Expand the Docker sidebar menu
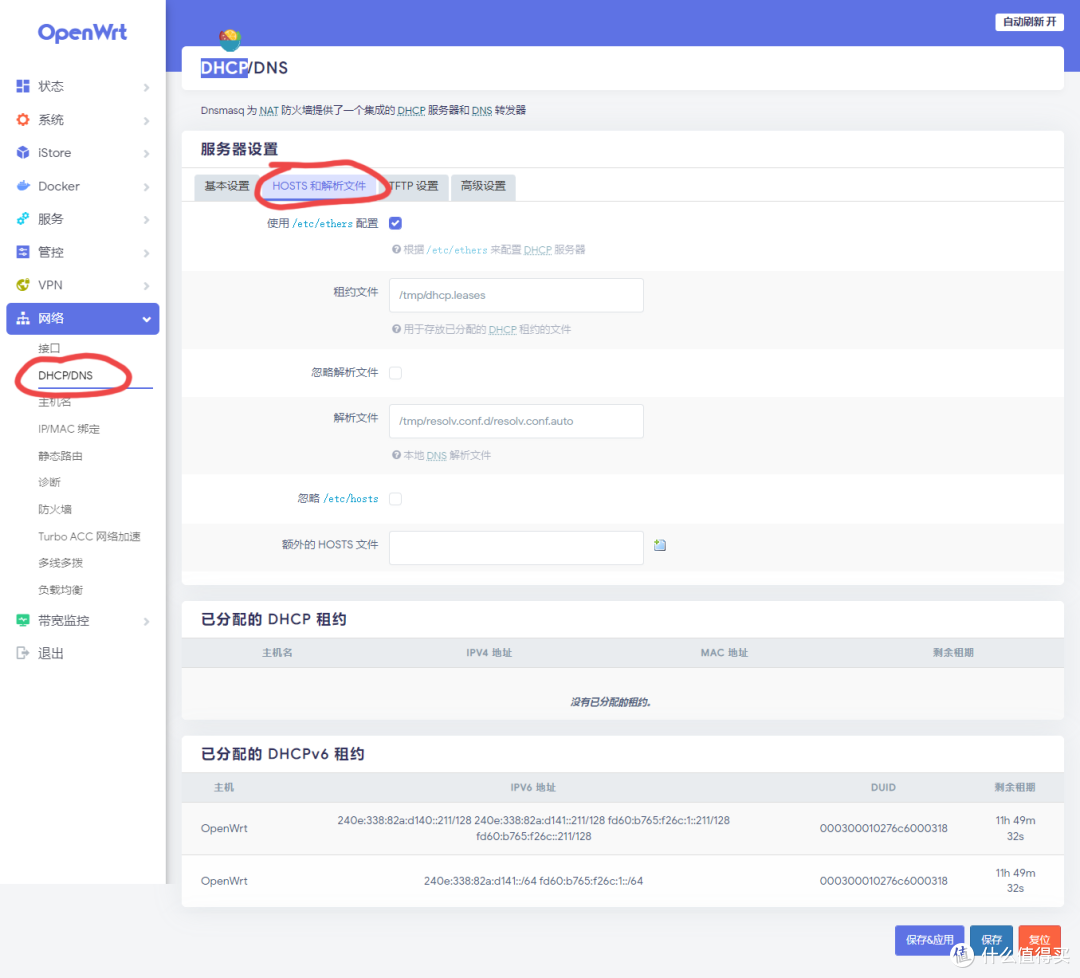This screenshot has width=1080, height=978. pos(148,186)
